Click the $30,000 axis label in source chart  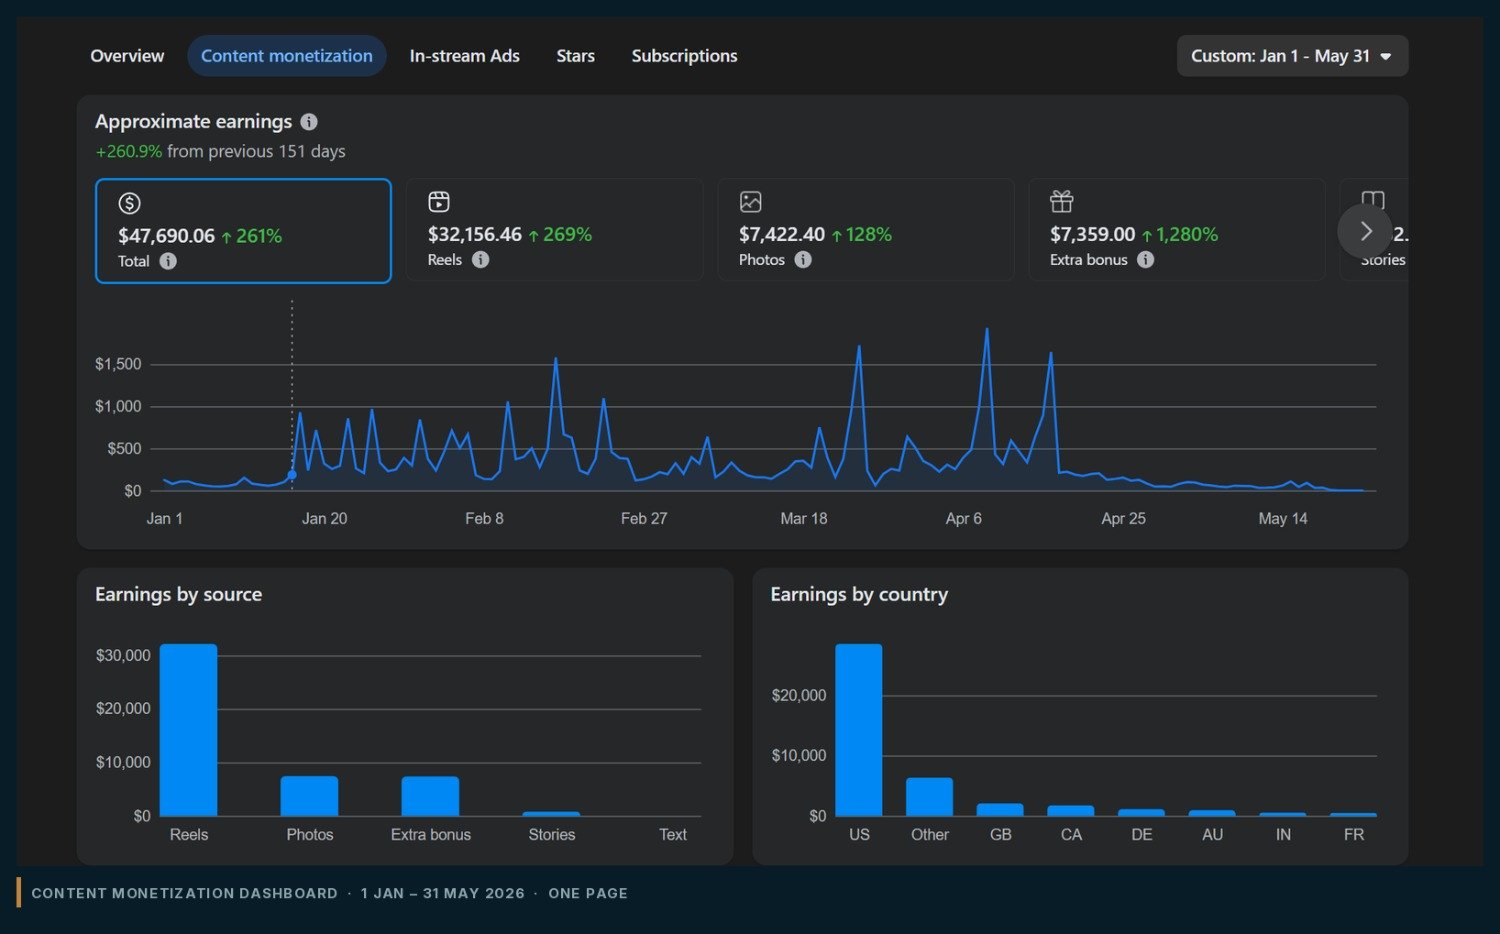[123, 656]
